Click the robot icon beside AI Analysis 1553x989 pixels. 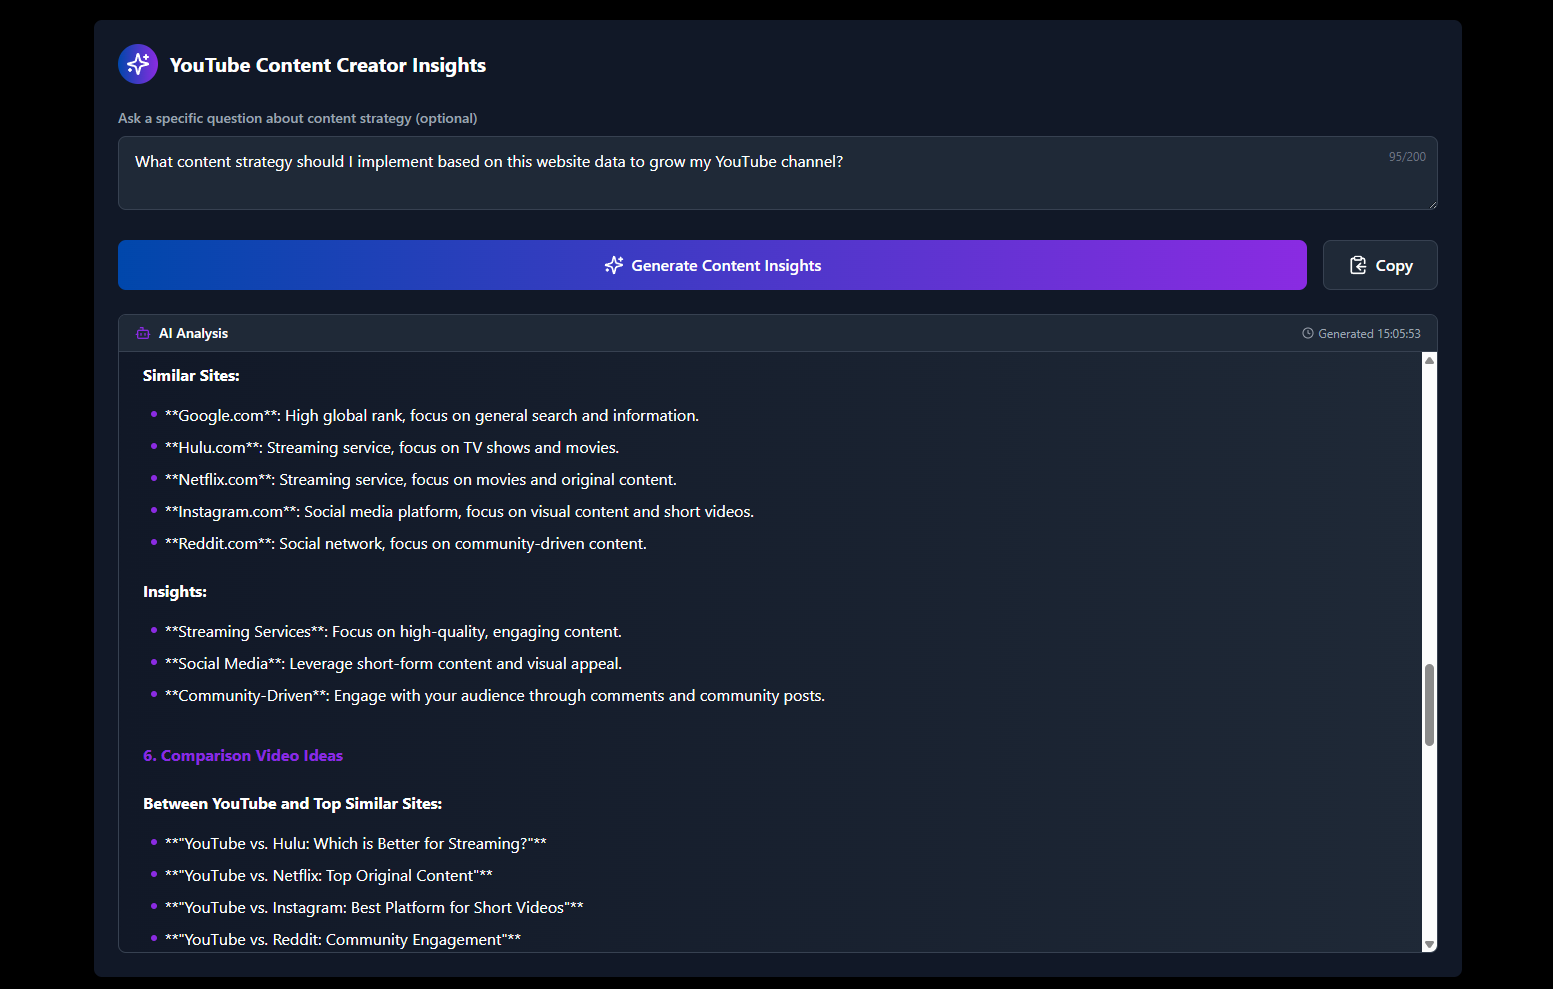(x=143, y=333)
